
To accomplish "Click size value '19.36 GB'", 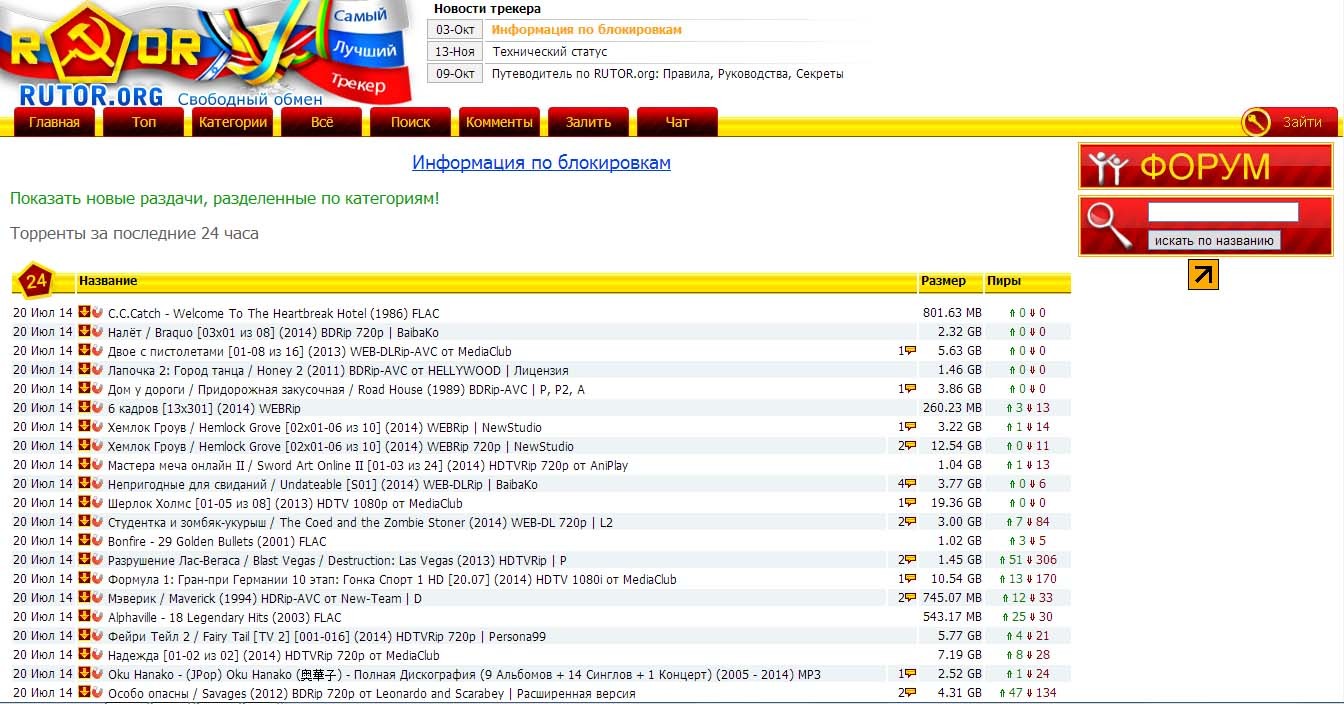I will click(956, 503).
